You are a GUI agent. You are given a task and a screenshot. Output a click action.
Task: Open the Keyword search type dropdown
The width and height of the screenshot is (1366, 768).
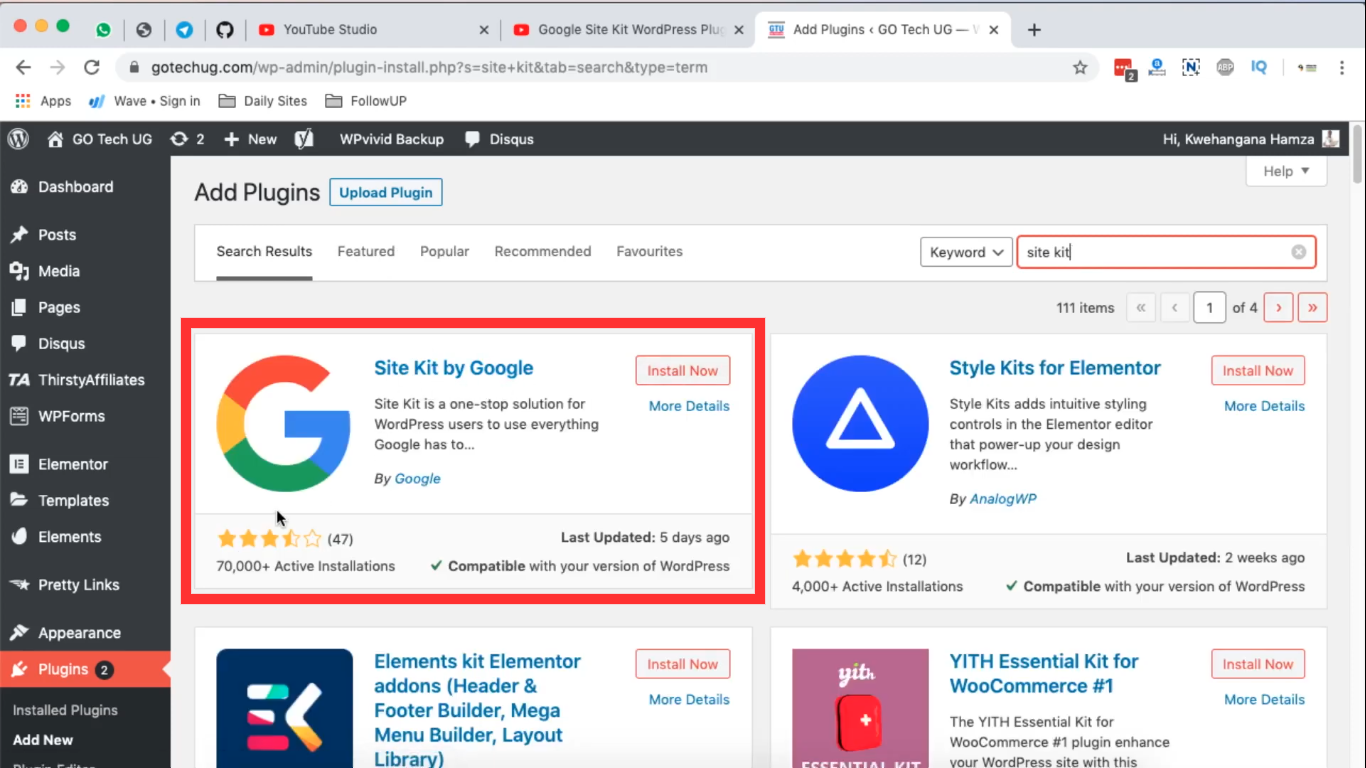tap(966, 252)
